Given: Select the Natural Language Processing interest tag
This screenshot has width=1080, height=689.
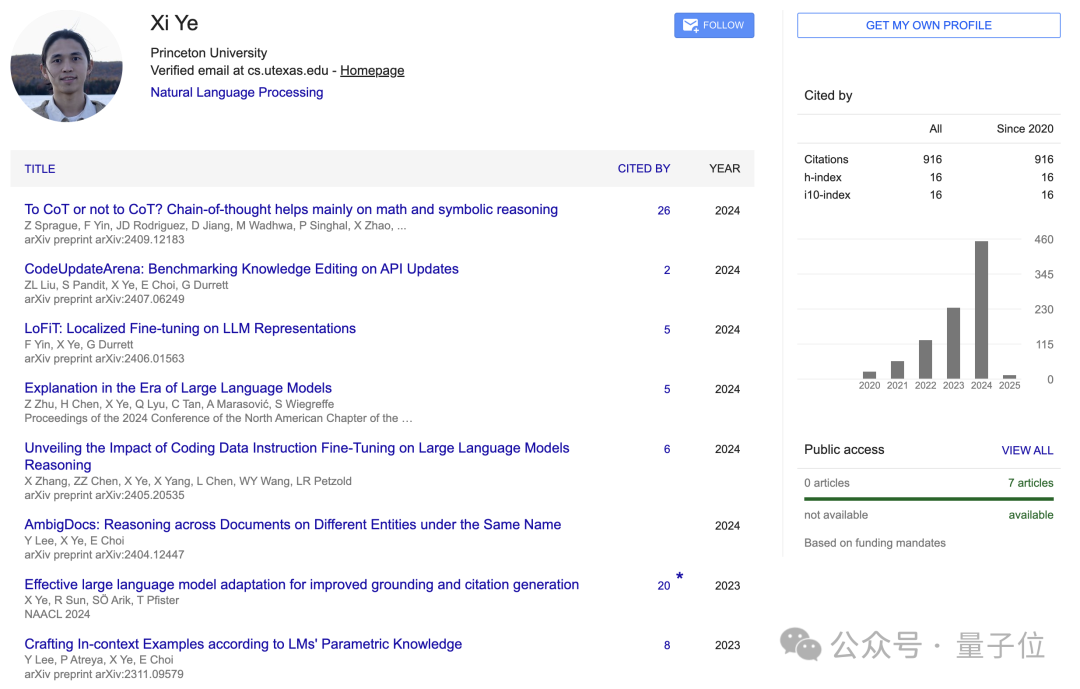Looking at the screenshot, I should pos(237,92).
